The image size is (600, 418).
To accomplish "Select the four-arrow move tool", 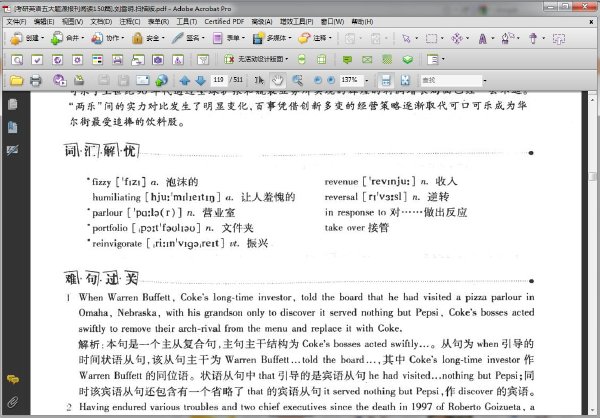I will pyautogui.click(x=457, y=38).
